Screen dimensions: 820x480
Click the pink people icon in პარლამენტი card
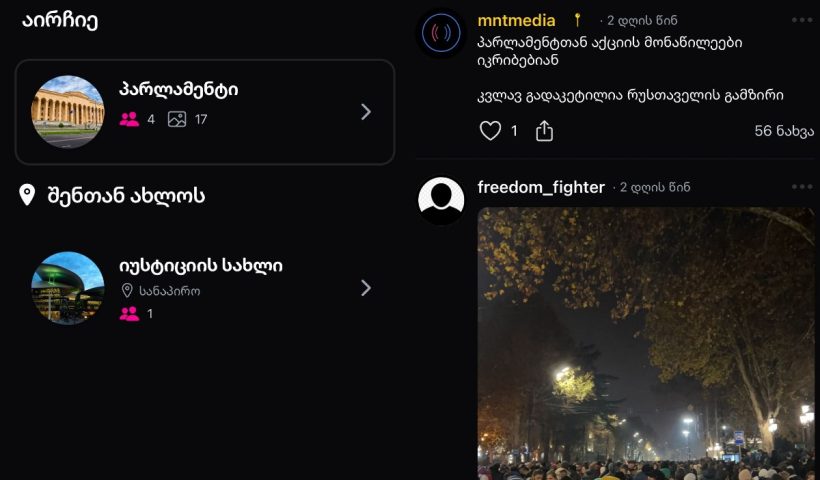point(129,119)
